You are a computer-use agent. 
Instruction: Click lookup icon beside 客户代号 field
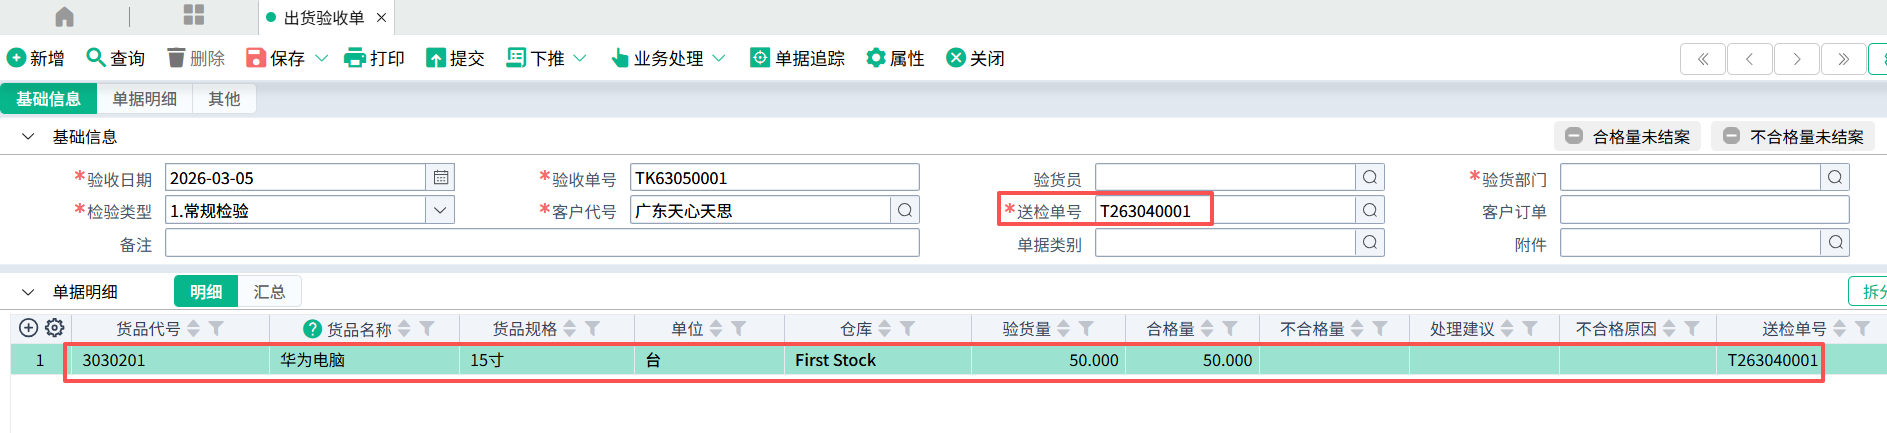[904, 210]
